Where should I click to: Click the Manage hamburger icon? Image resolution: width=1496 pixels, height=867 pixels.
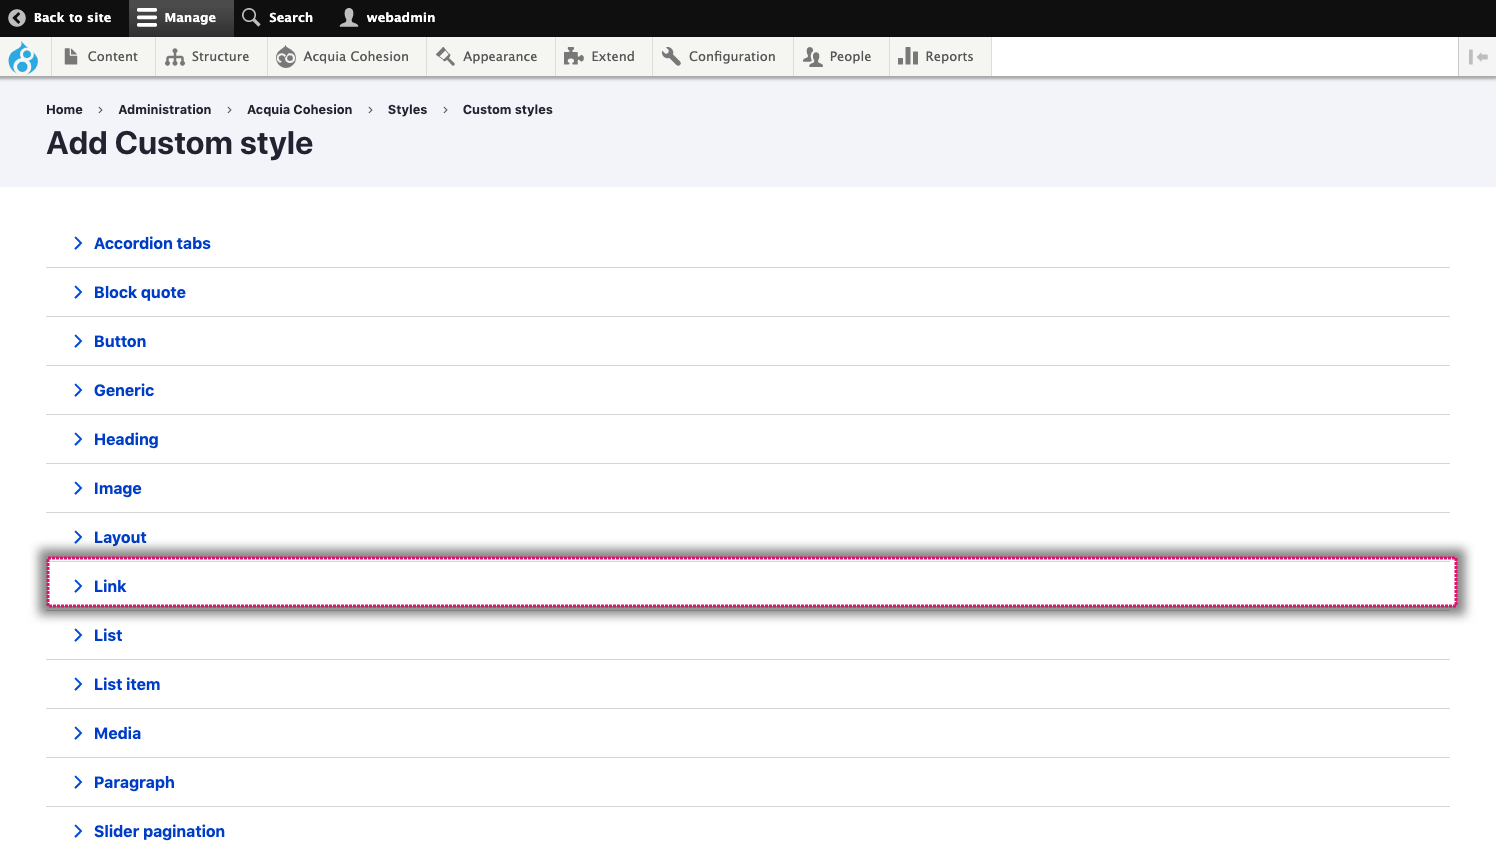point(147,17)
